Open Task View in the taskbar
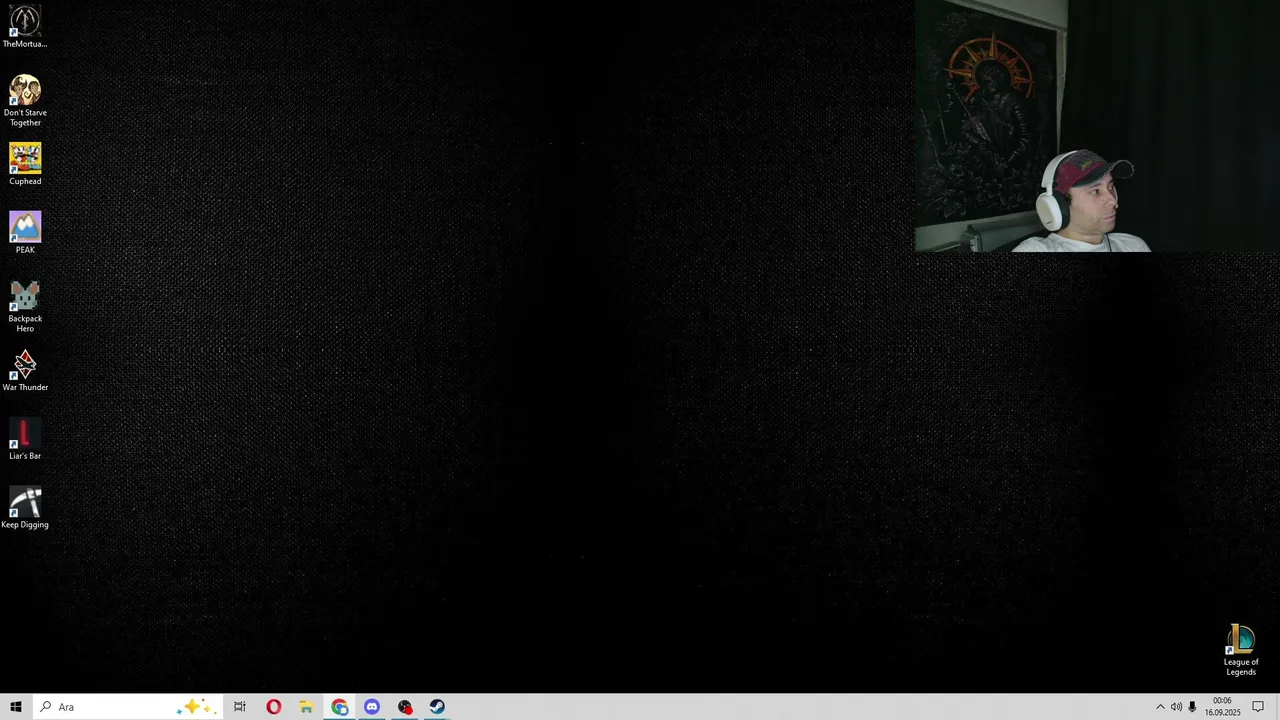Viewport: 1280px width, 720px height. pyautogui.click(x=240, y=707)
